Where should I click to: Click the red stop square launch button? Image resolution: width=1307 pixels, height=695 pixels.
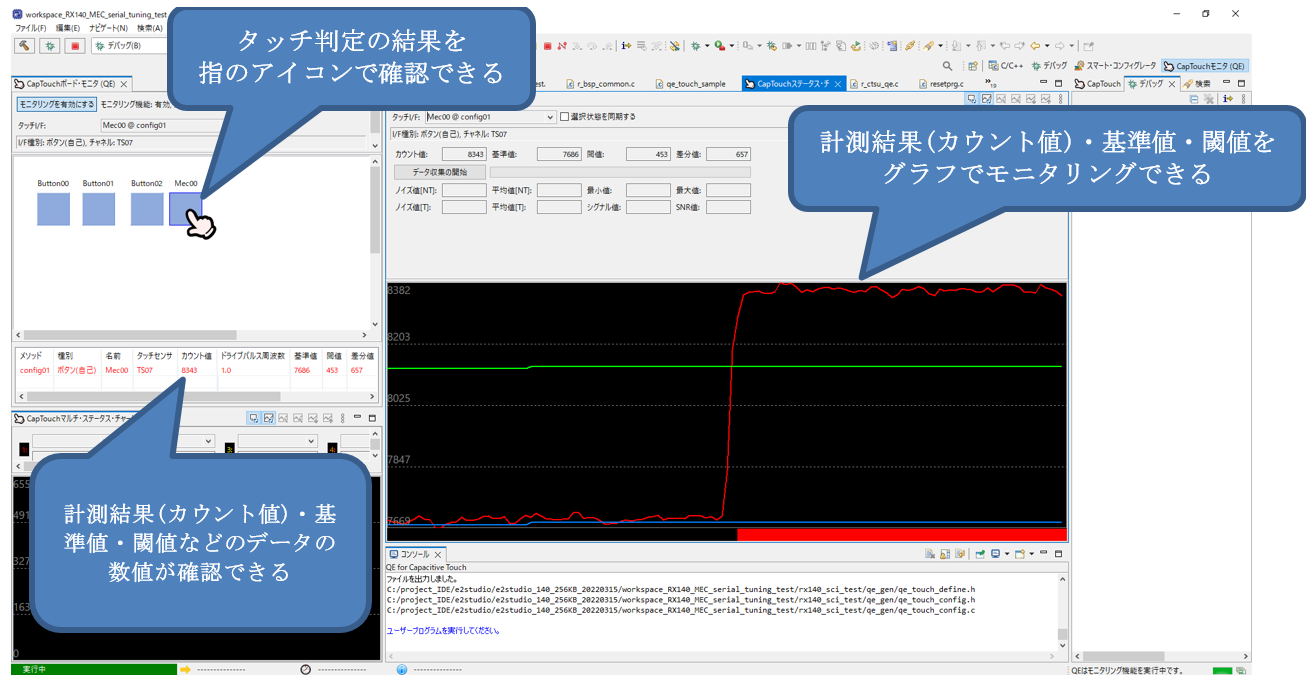coord(75,45)
